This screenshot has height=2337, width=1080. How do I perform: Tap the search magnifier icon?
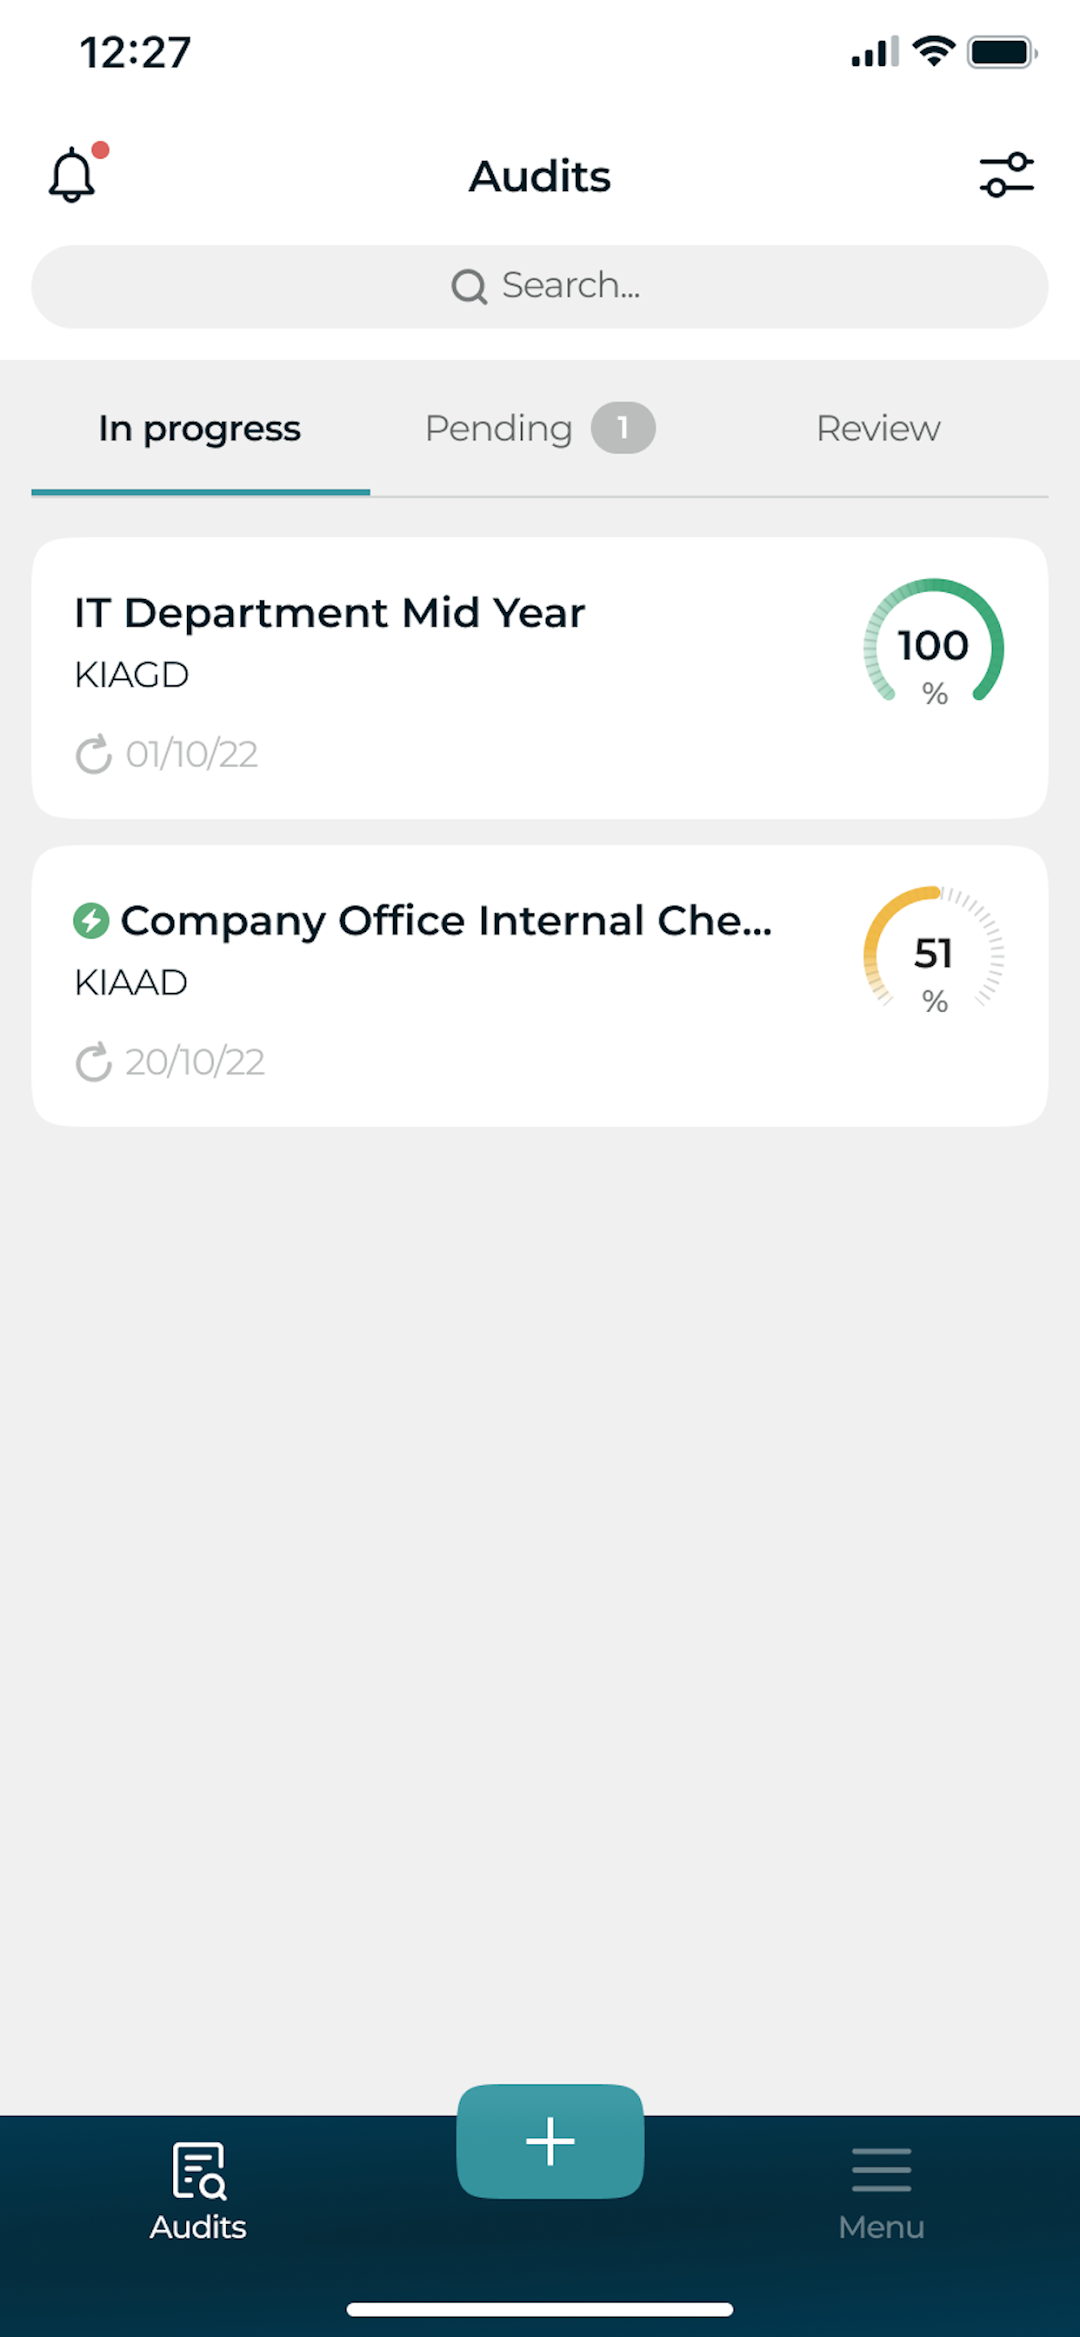pyautogui.click(x=468, y=287)
